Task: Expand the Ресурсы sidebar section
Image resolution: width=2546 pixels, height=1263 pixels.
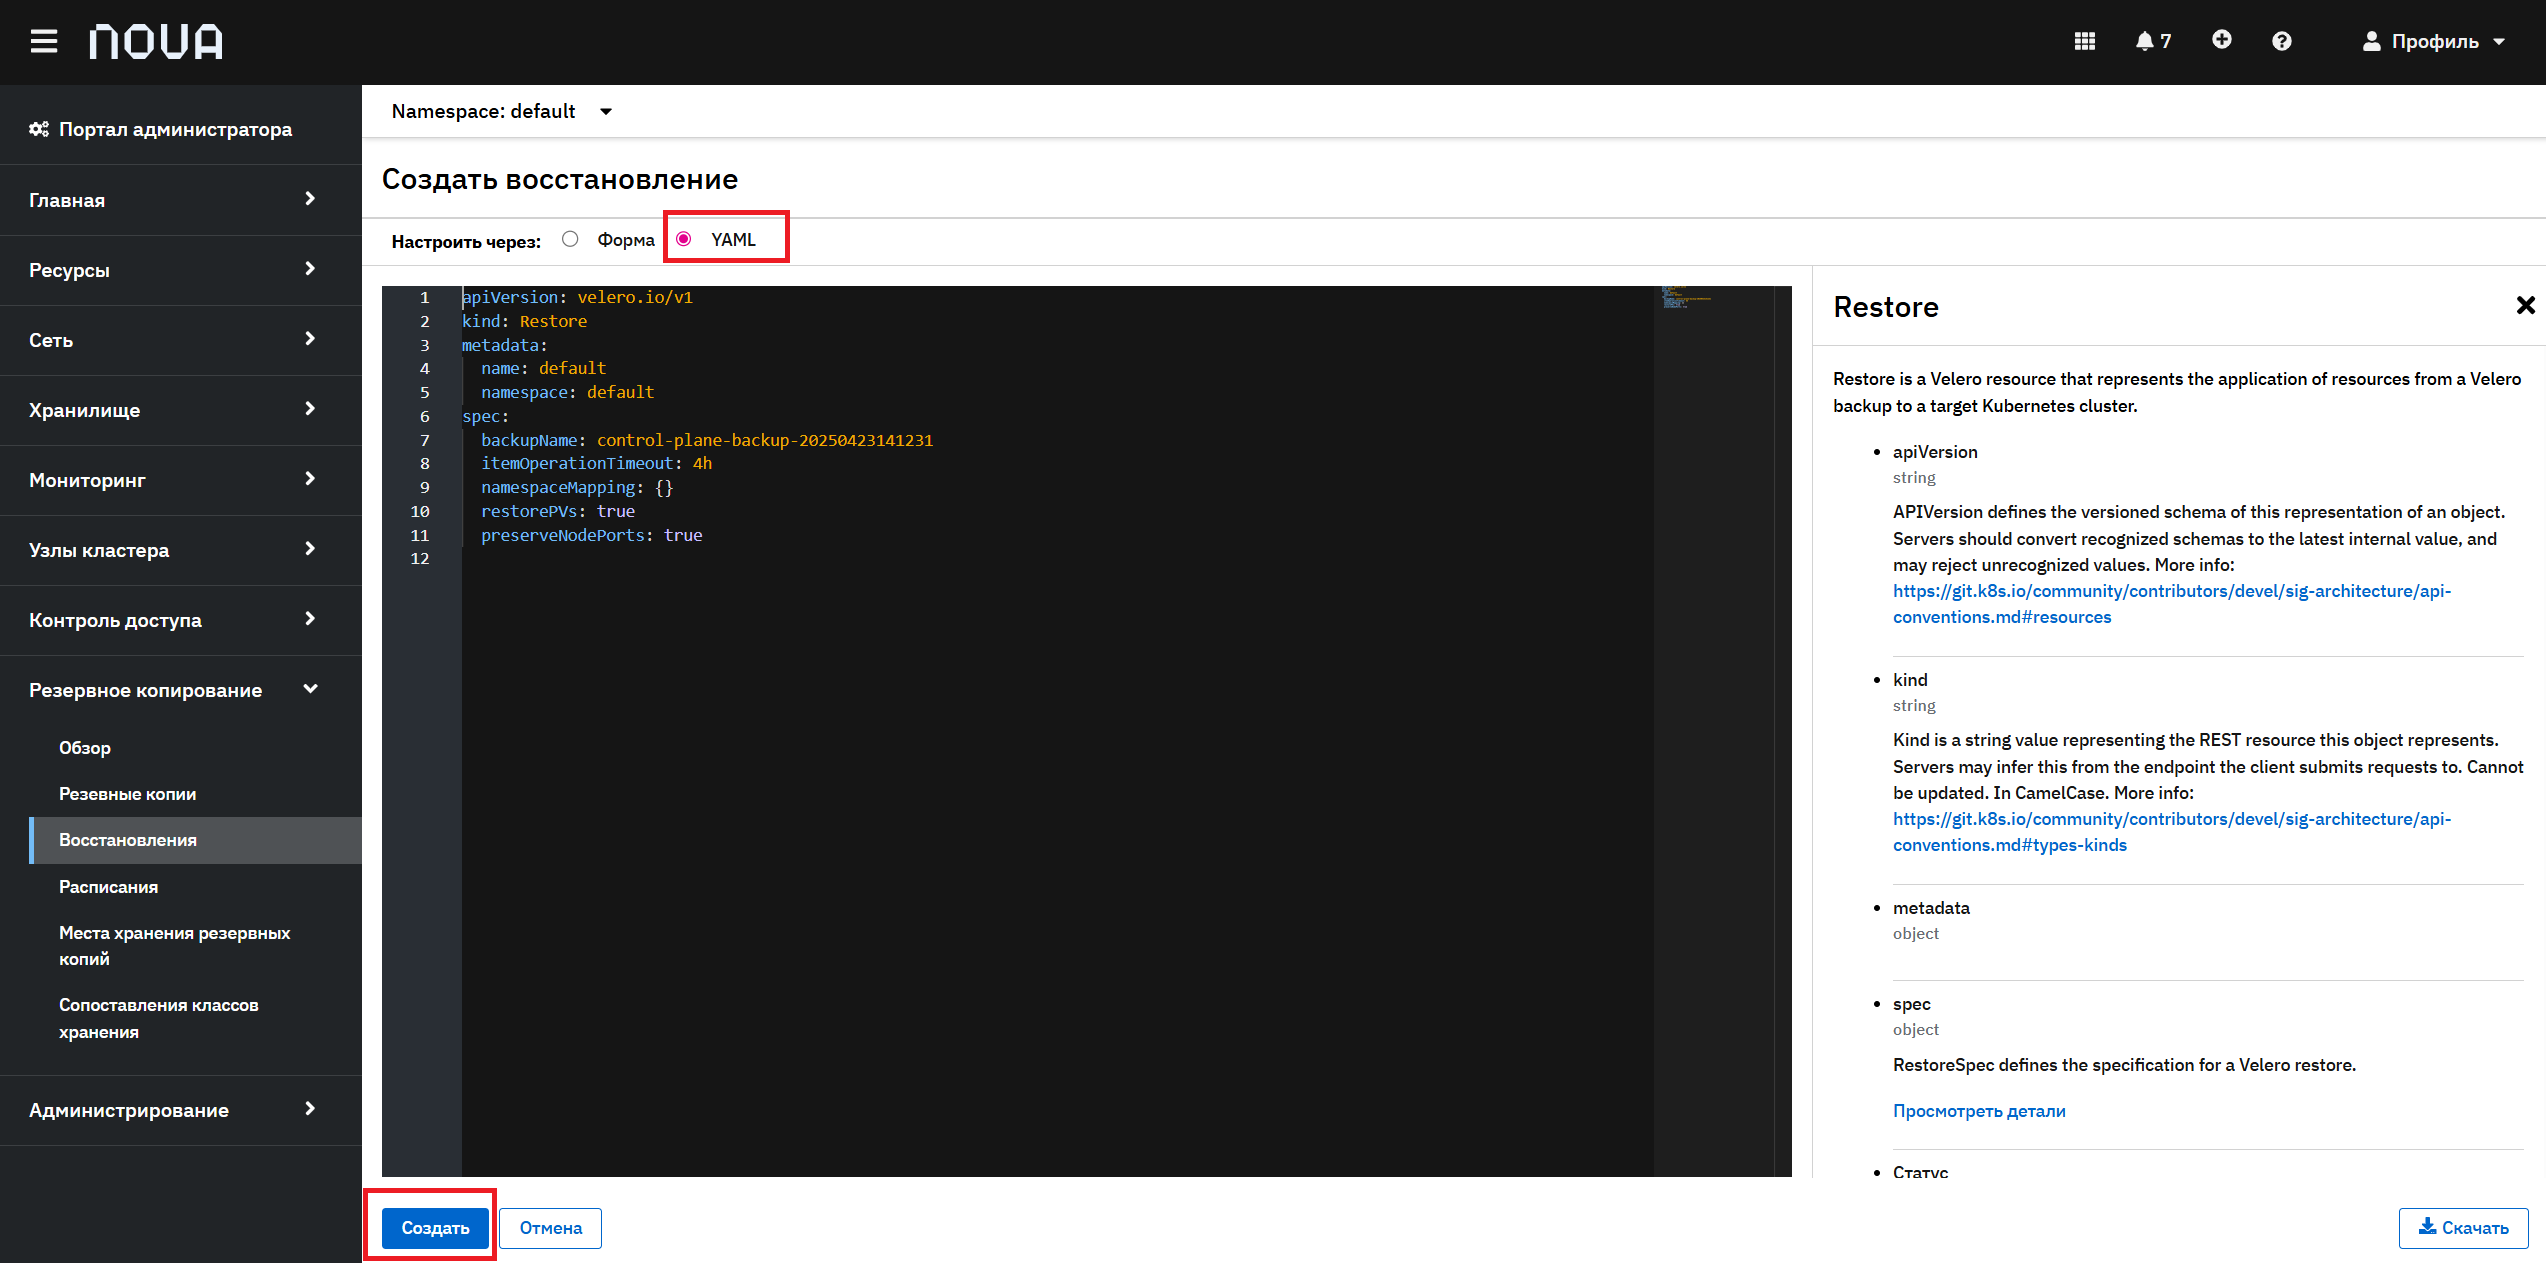Action: (x=180, y=270)
